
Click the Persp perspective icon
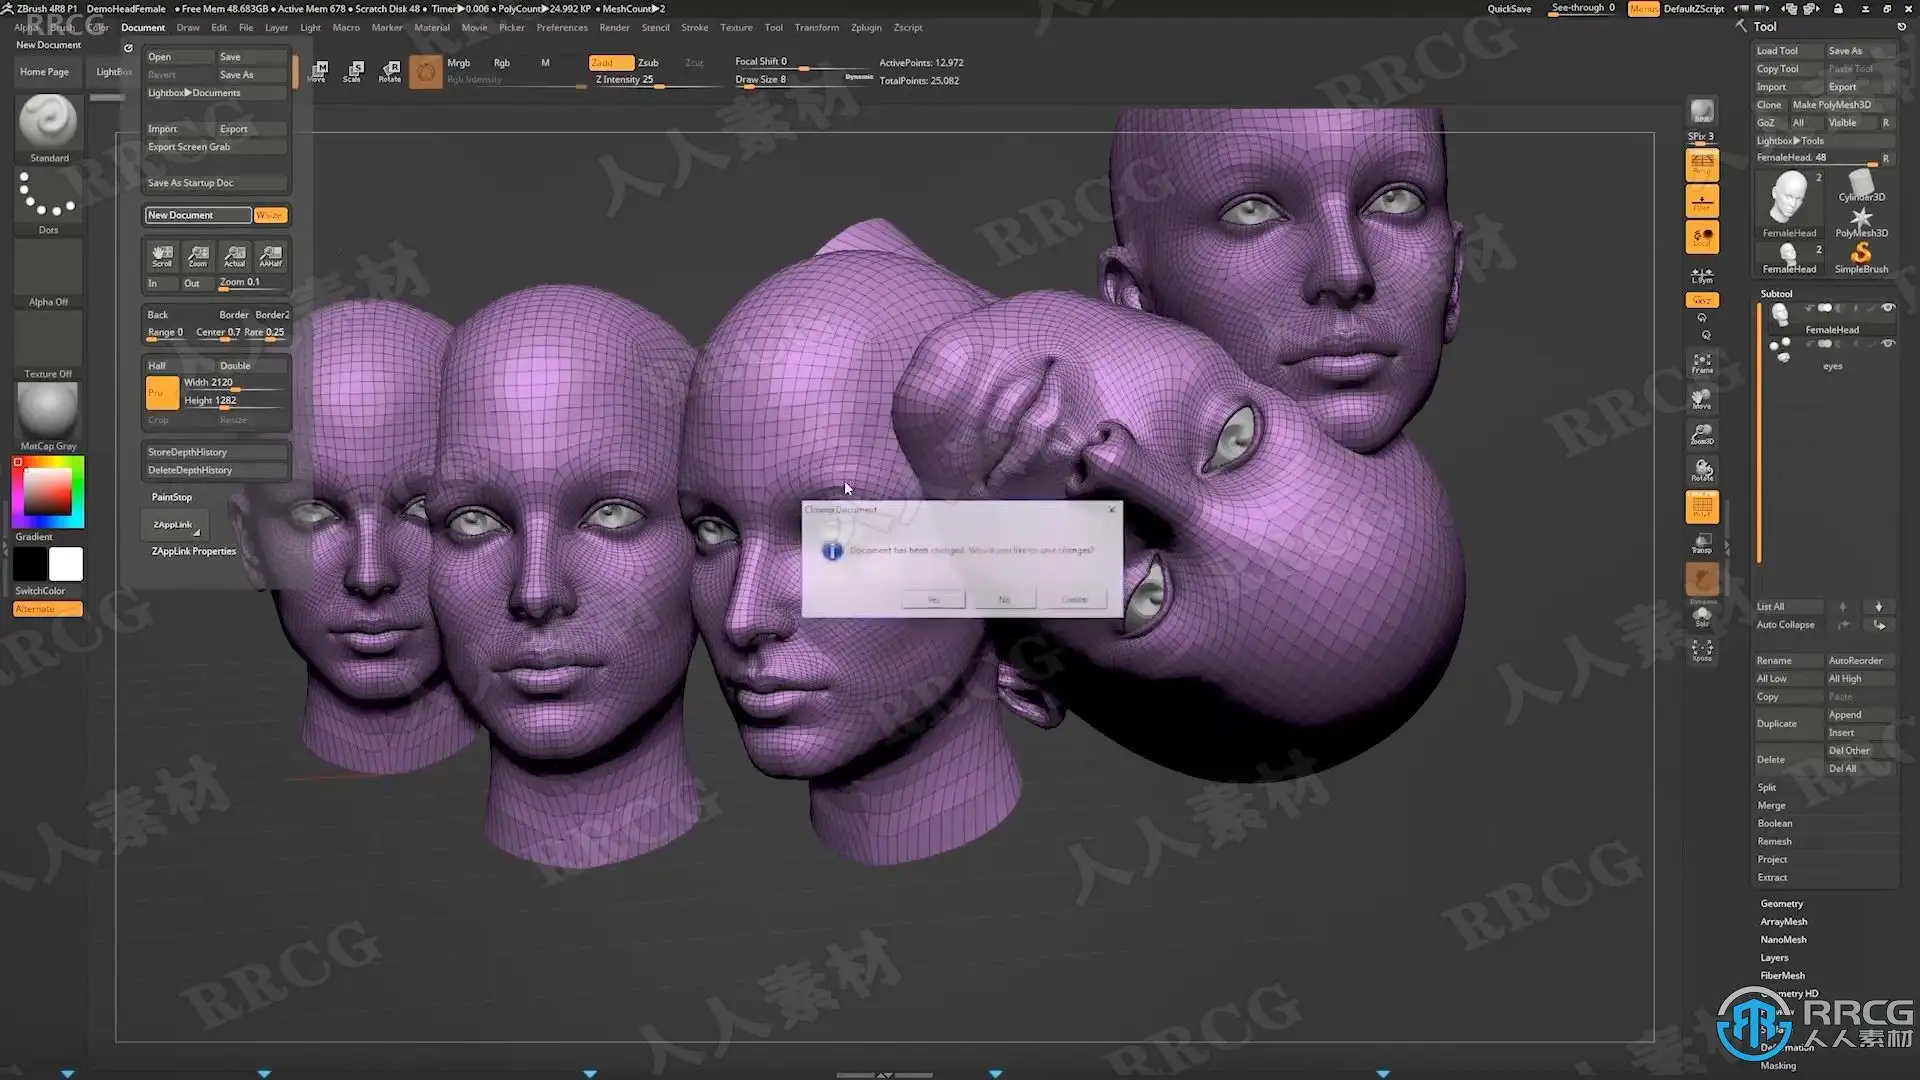click(x=1702, y=165)
